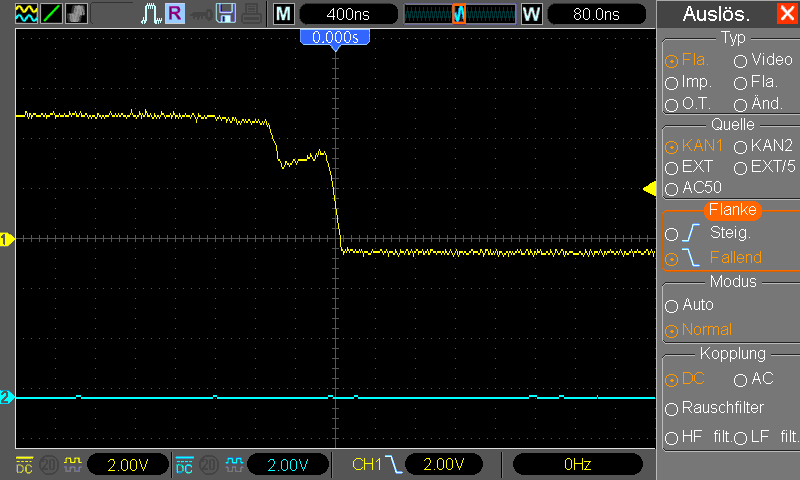Viewport: 800px width, 480px height.
Task: Click the CH1 trigger source label at bottom
Action: click(x=366, y=465)
